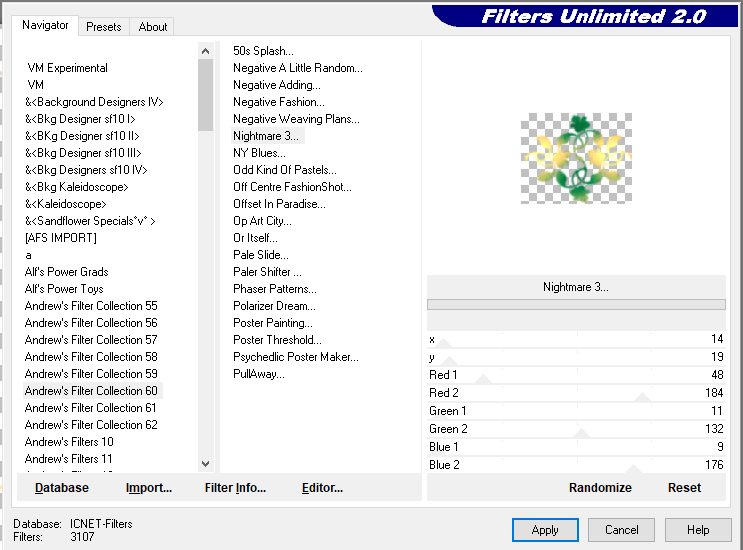Click the Apply button
Screen dimensions: 743x550
click(x=545, y=530)
